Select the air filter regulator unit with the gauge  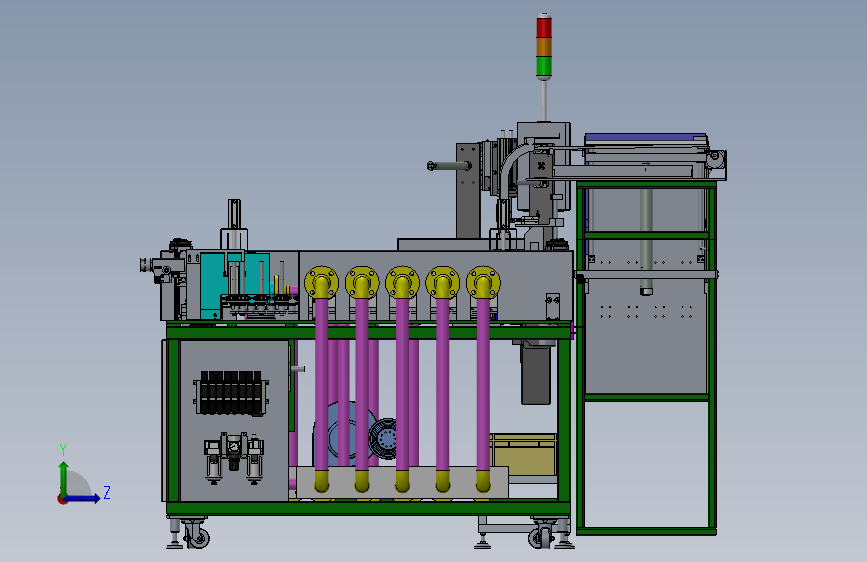pyautogui.click(x=233, y=458)
